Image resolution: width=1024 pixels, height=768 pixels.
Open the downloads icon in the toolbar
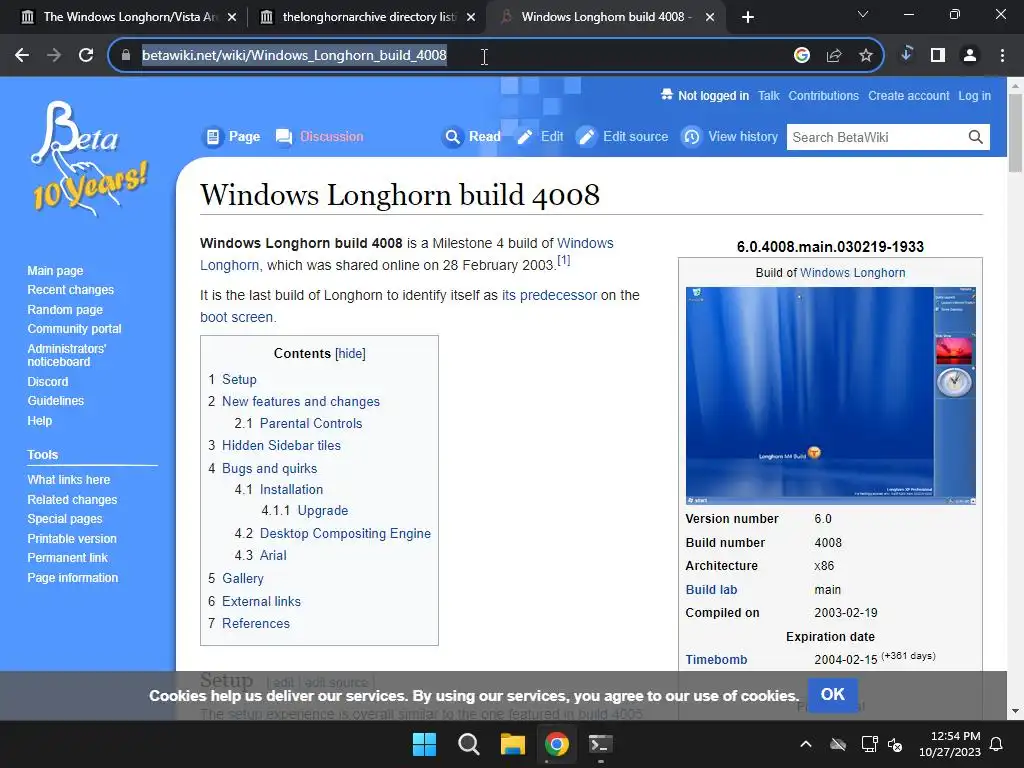coord(906,55)
